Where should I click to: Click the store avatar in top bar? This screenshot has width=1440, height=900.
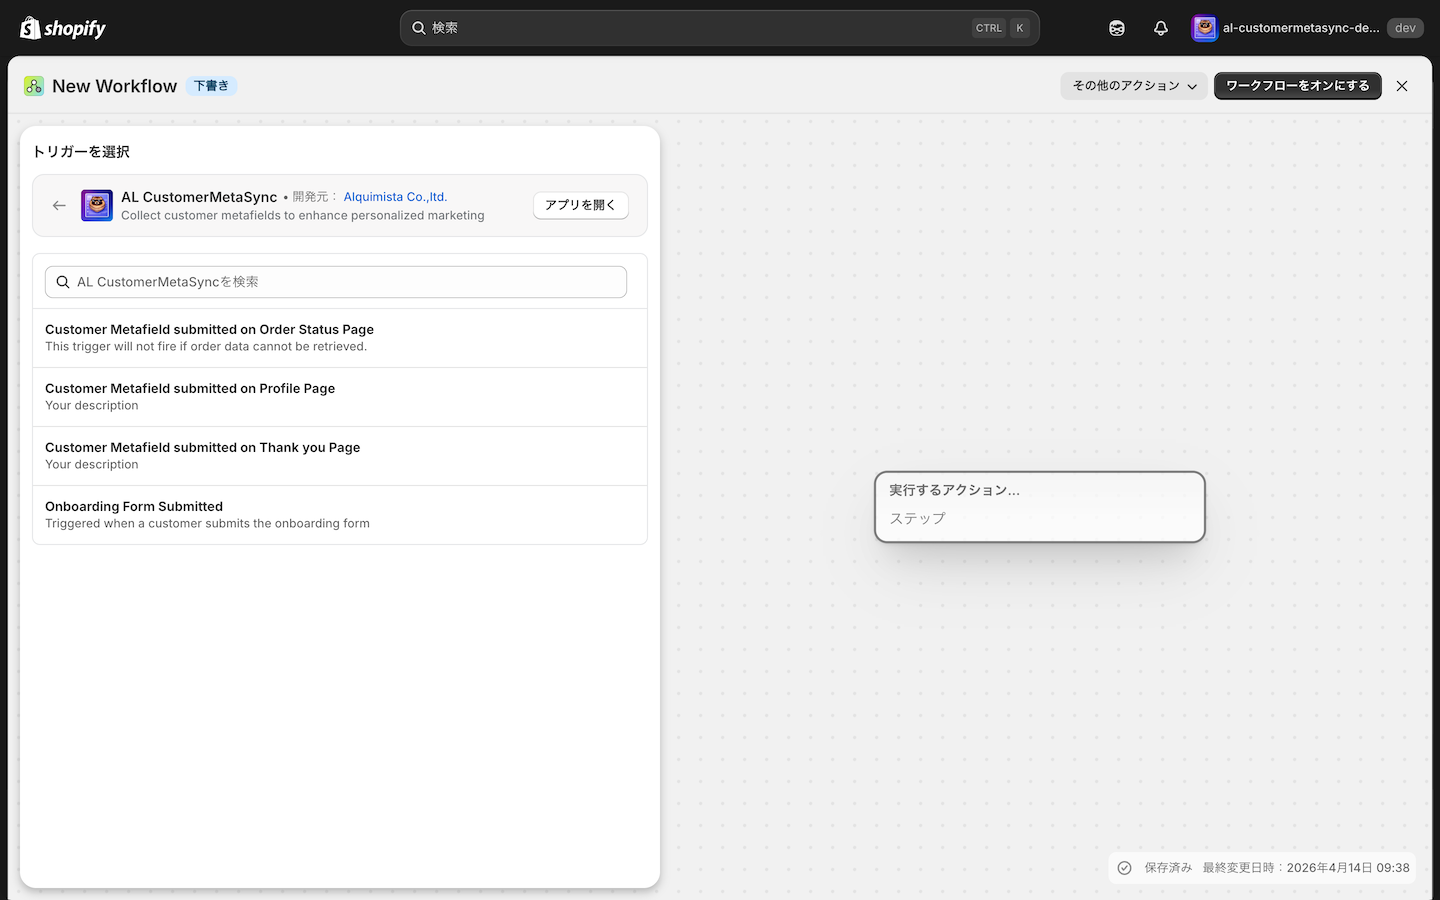[1205, 28]
